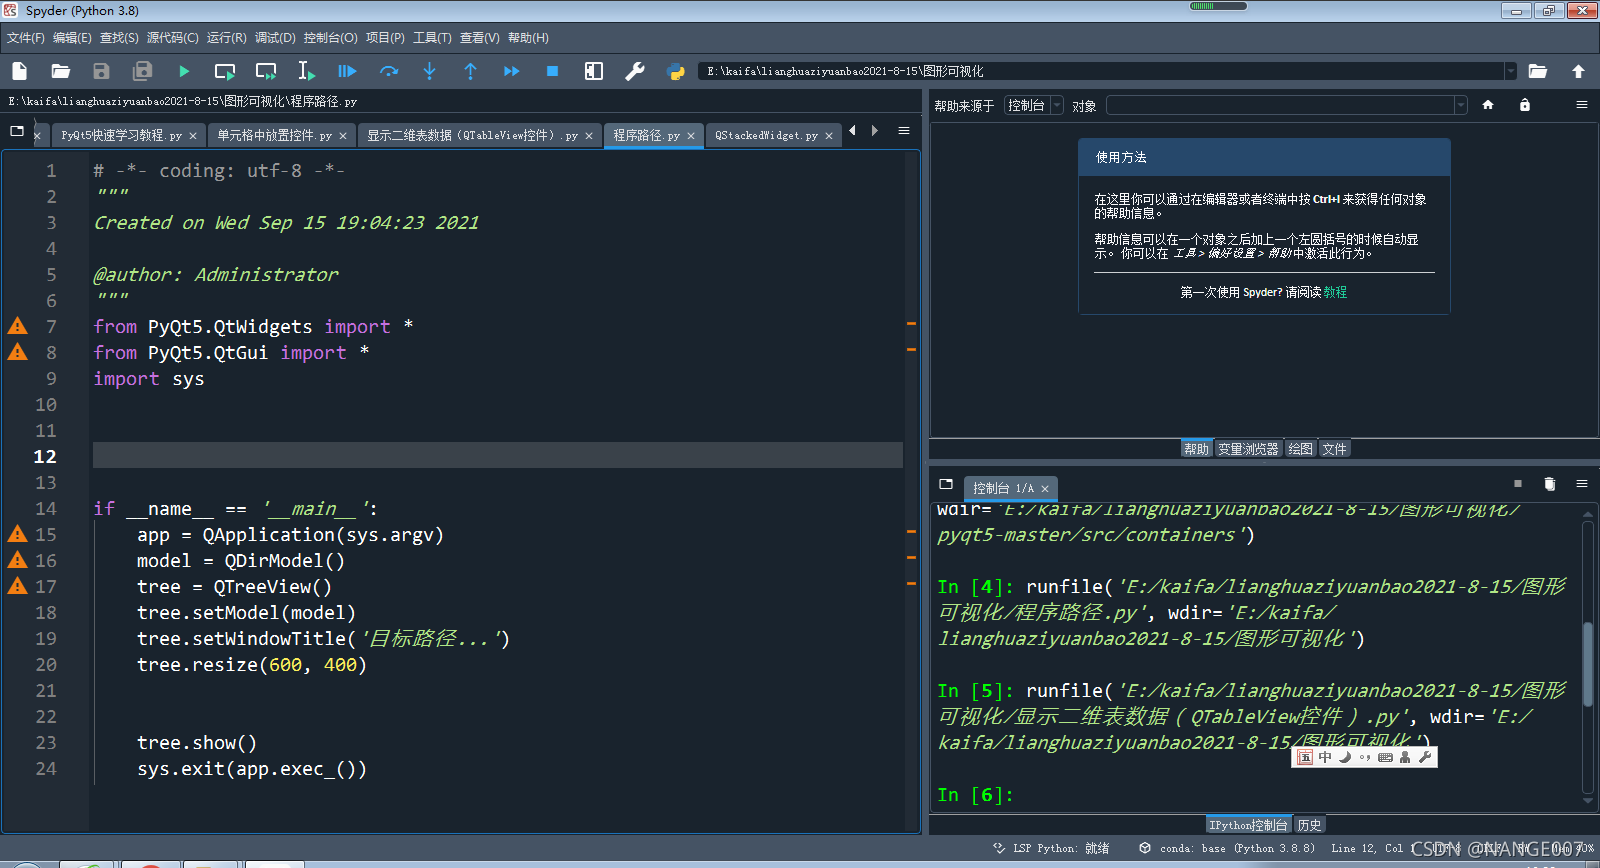Start debugging the file
1600x868 pixels.
(x=347, y=71)
